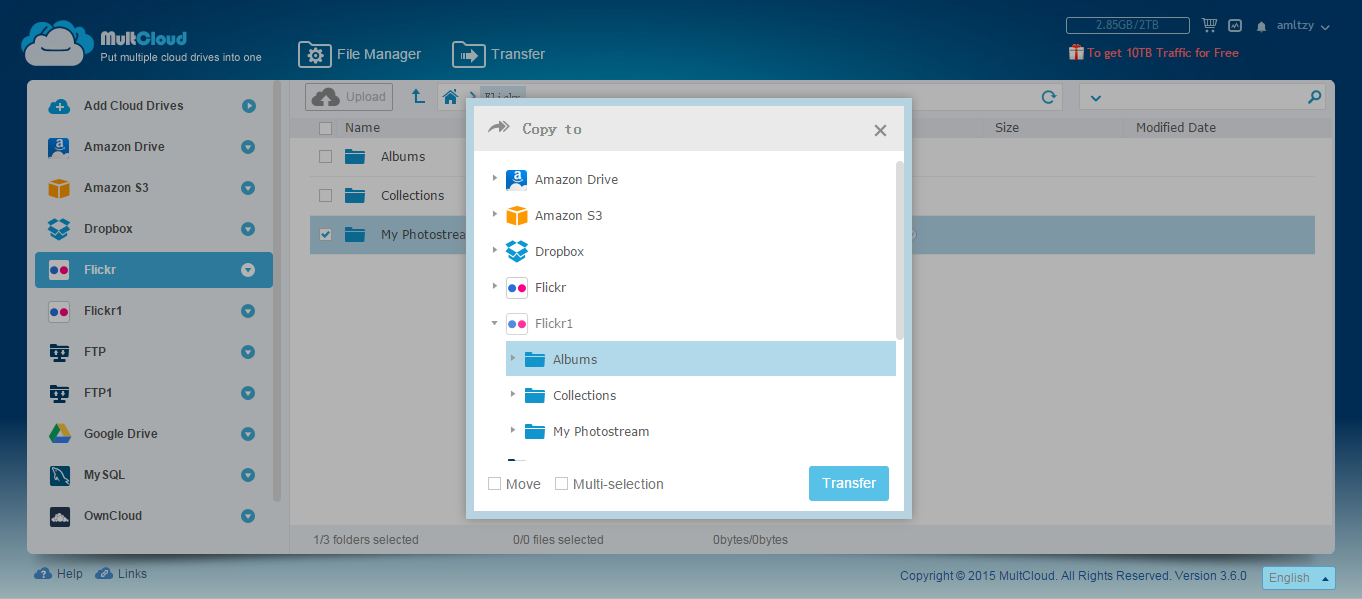Click Dropbox icon in Copy to dialog
1362x599 pixels.
[x=516, y=252]
